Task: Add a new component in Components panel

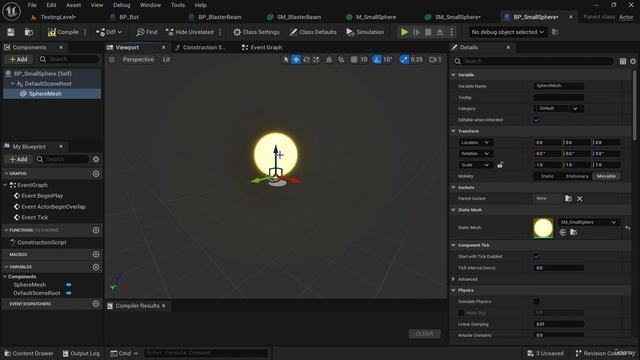Action: coord(18,59)
